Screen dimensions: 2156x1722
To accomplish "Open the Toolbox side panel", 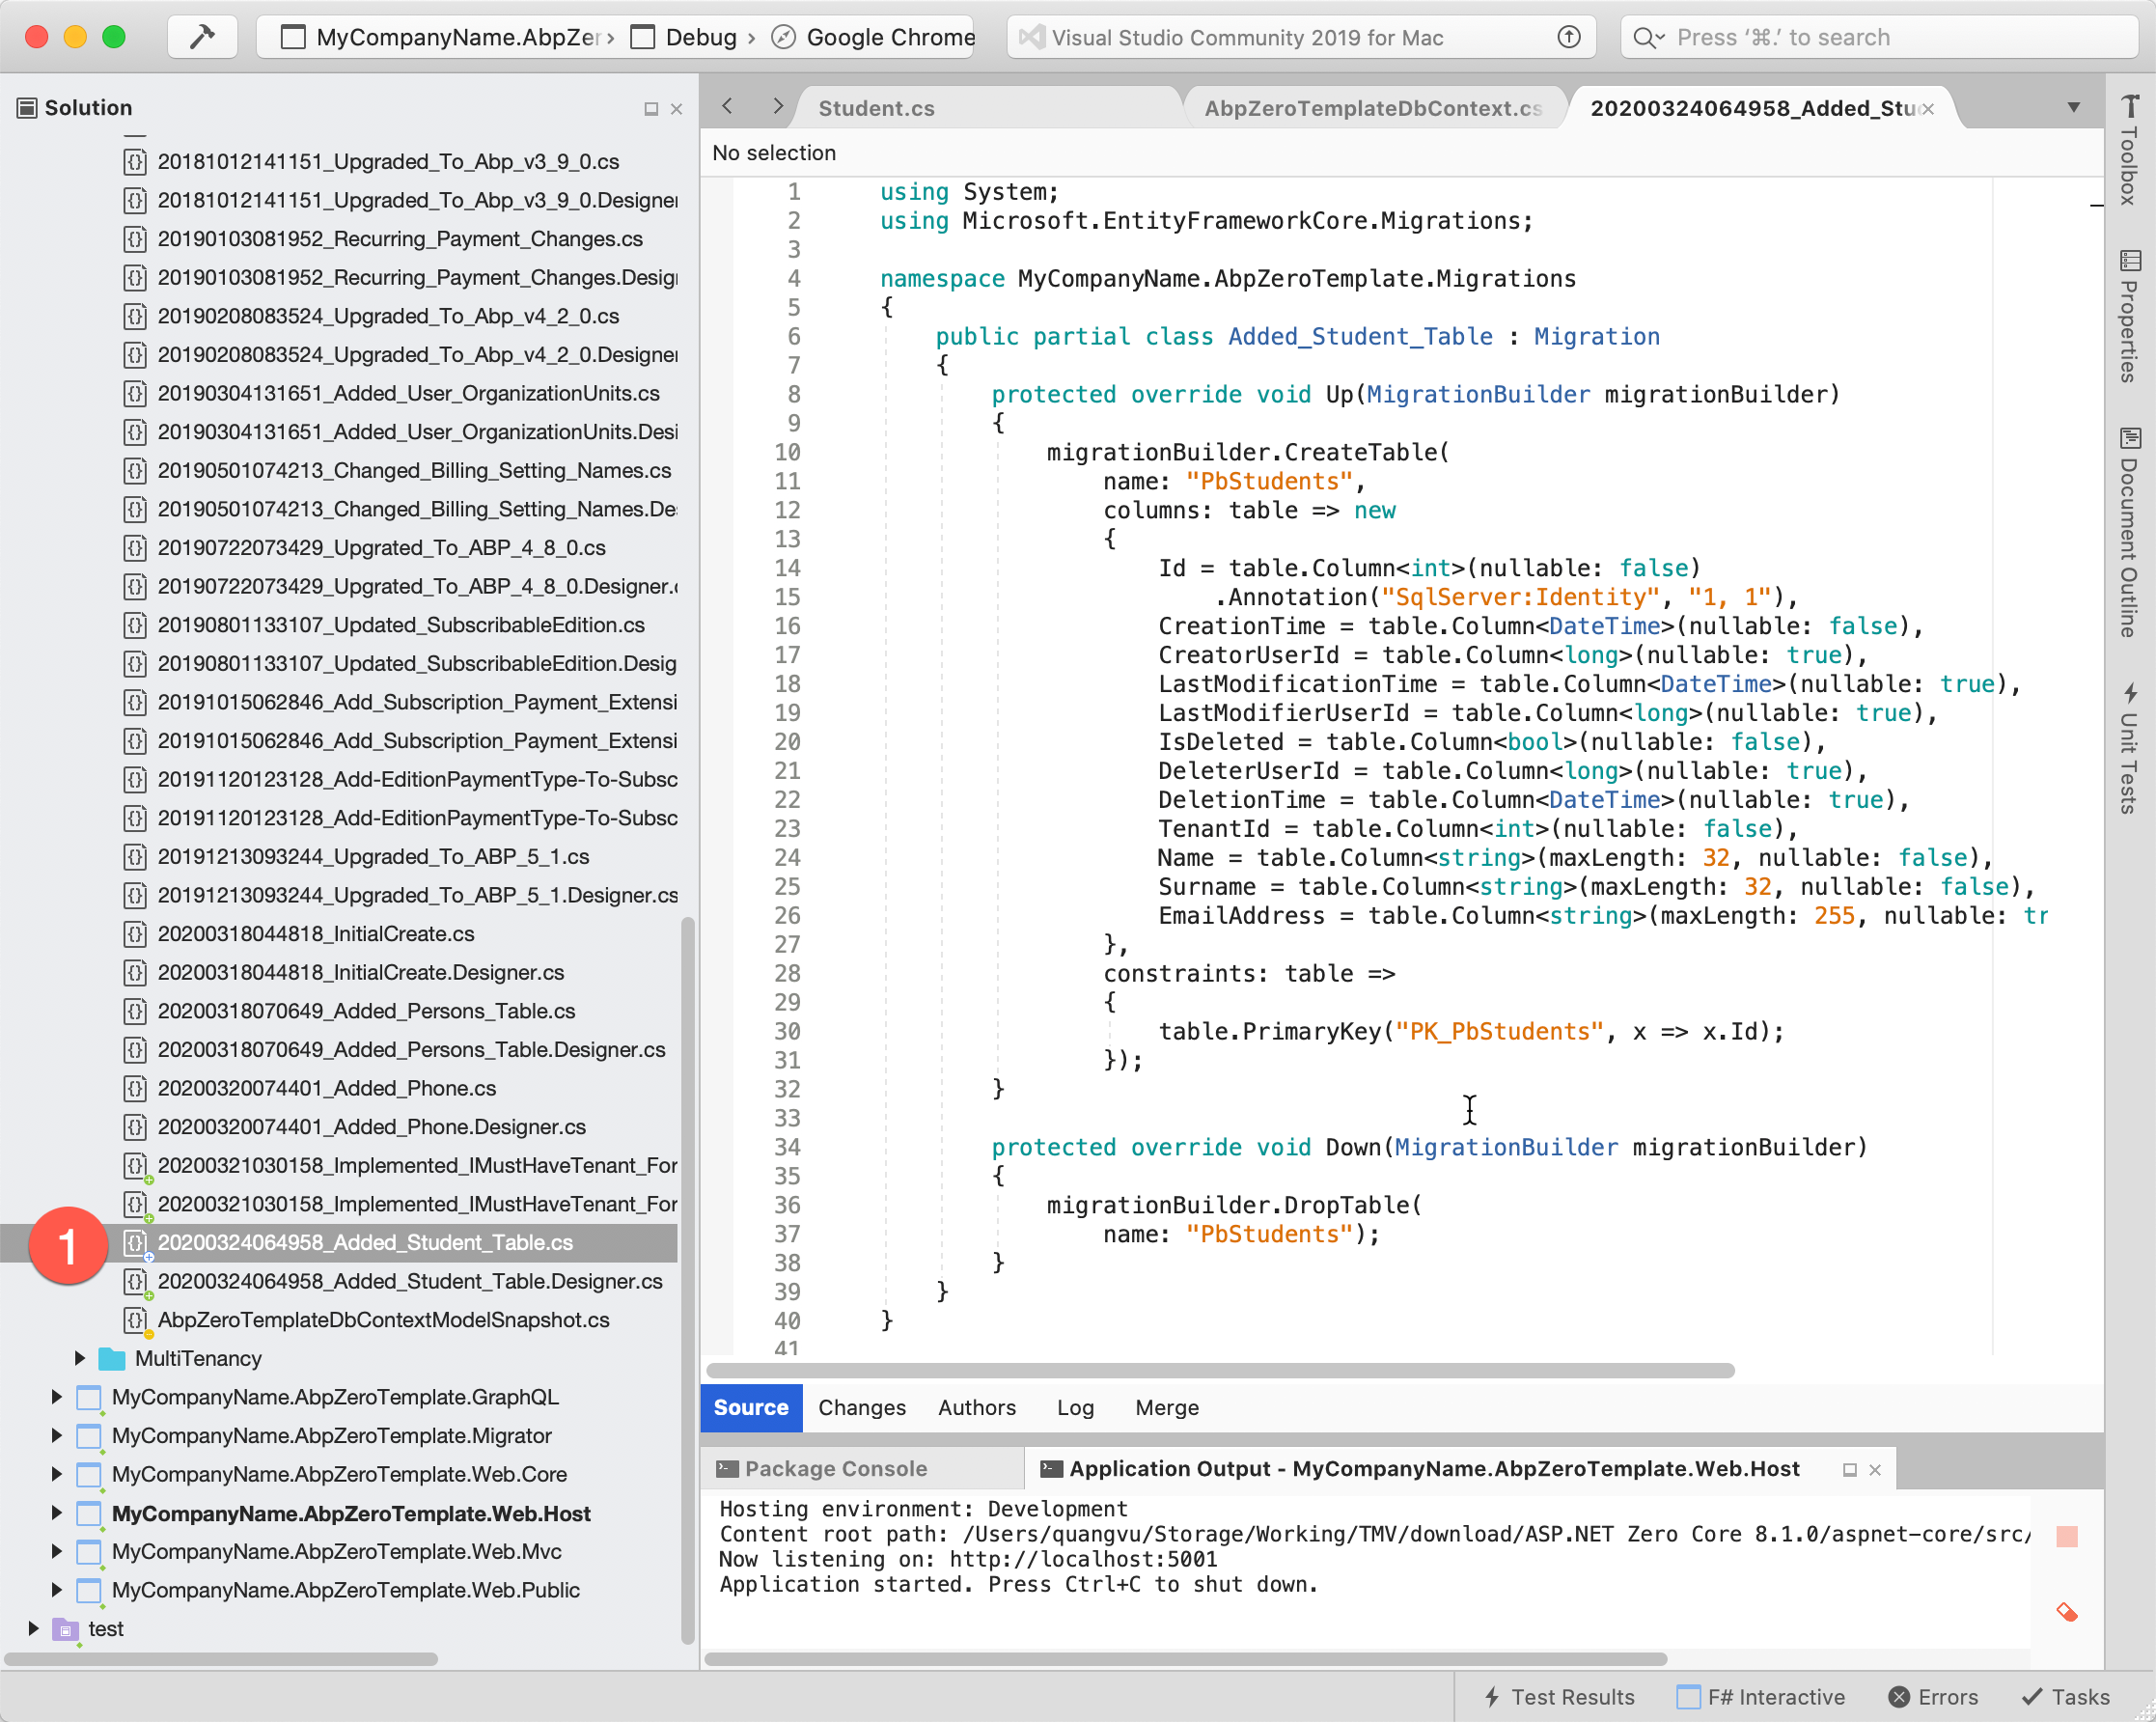I will tap(2130, 150).
